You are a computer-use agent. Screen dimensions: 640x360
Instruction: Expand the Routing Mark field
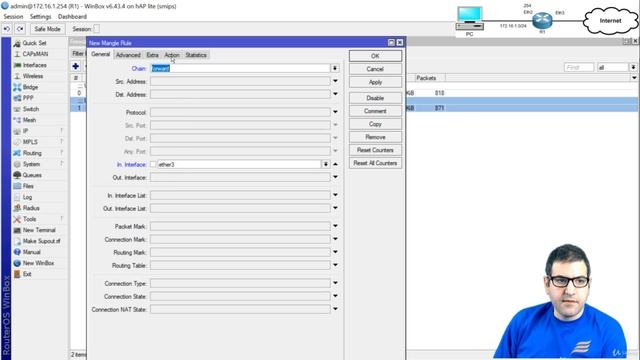[335, 252]
